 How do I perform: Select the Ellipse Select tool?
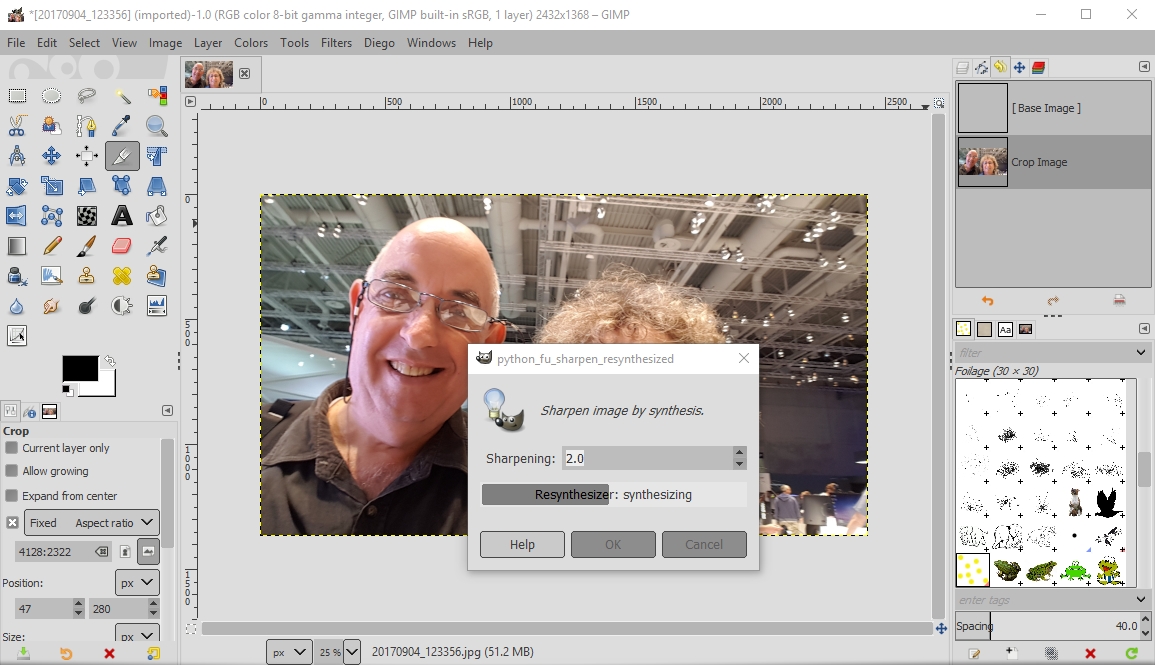click(x=52, y=96)
